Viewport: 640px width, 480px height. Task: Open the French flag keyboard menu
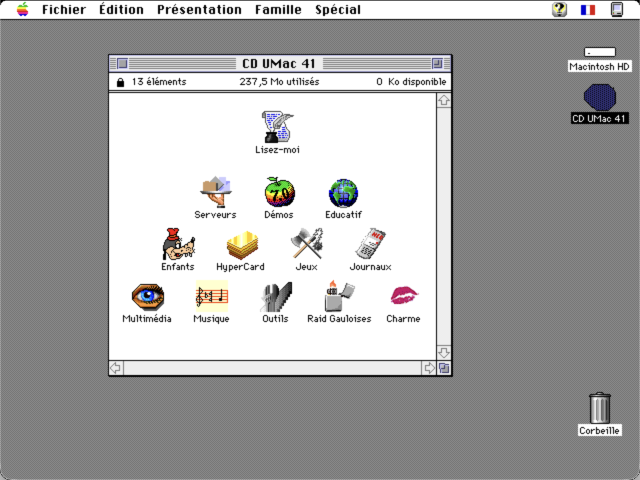588,10
